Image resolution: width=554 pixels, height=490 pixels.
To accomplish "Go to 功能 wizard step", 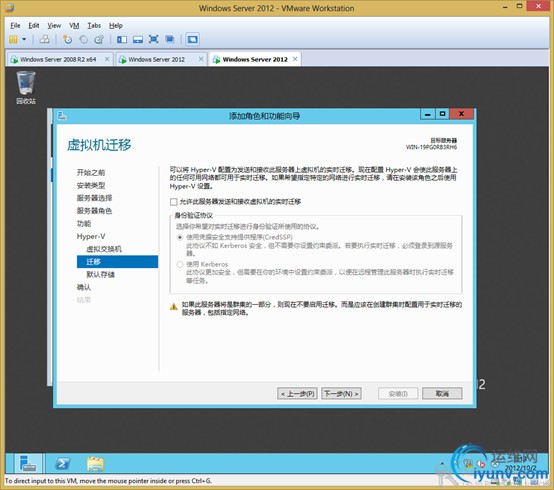I will coord(84,223).
